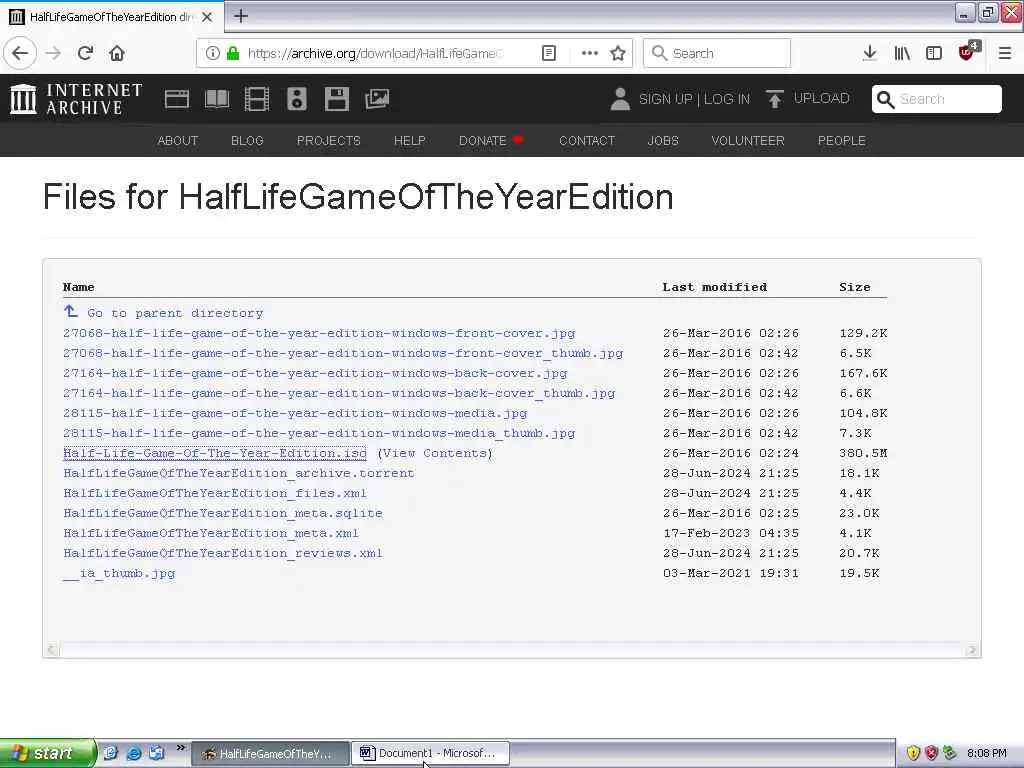The width and height of the screenshot is (1024, 768).
Task: Open the Archive texts book icon
Action: pyautogui.click(x=217, y=99)
